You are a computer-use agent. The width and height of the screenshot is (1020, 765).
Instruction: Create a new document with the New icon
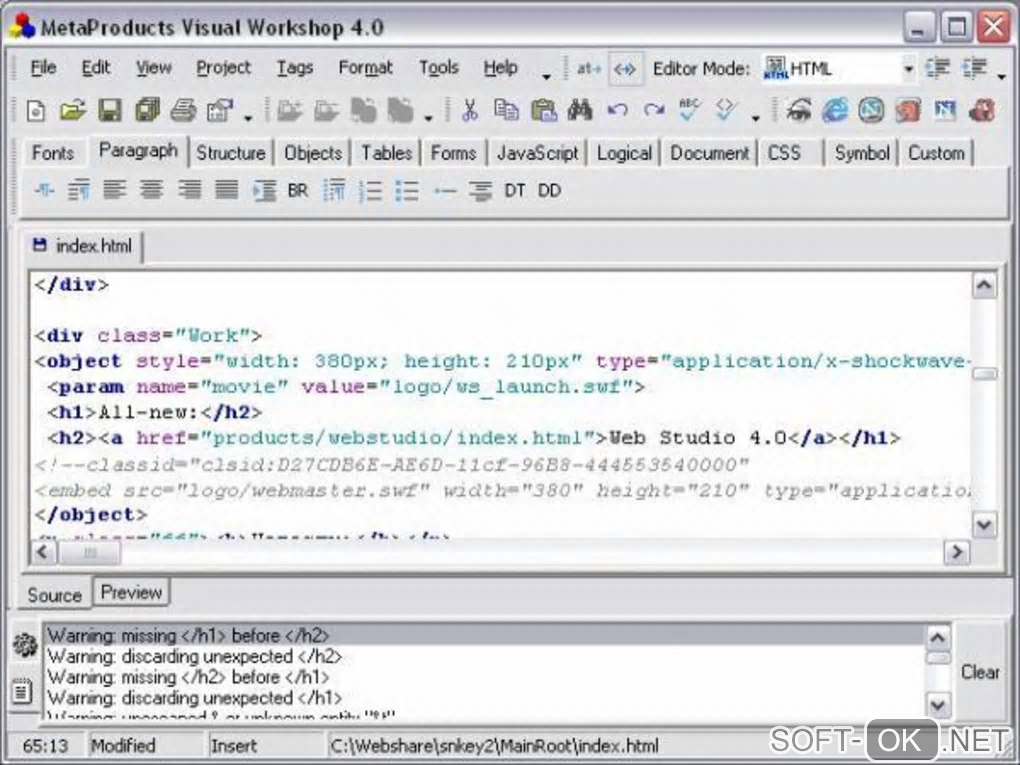click(36, 111)
